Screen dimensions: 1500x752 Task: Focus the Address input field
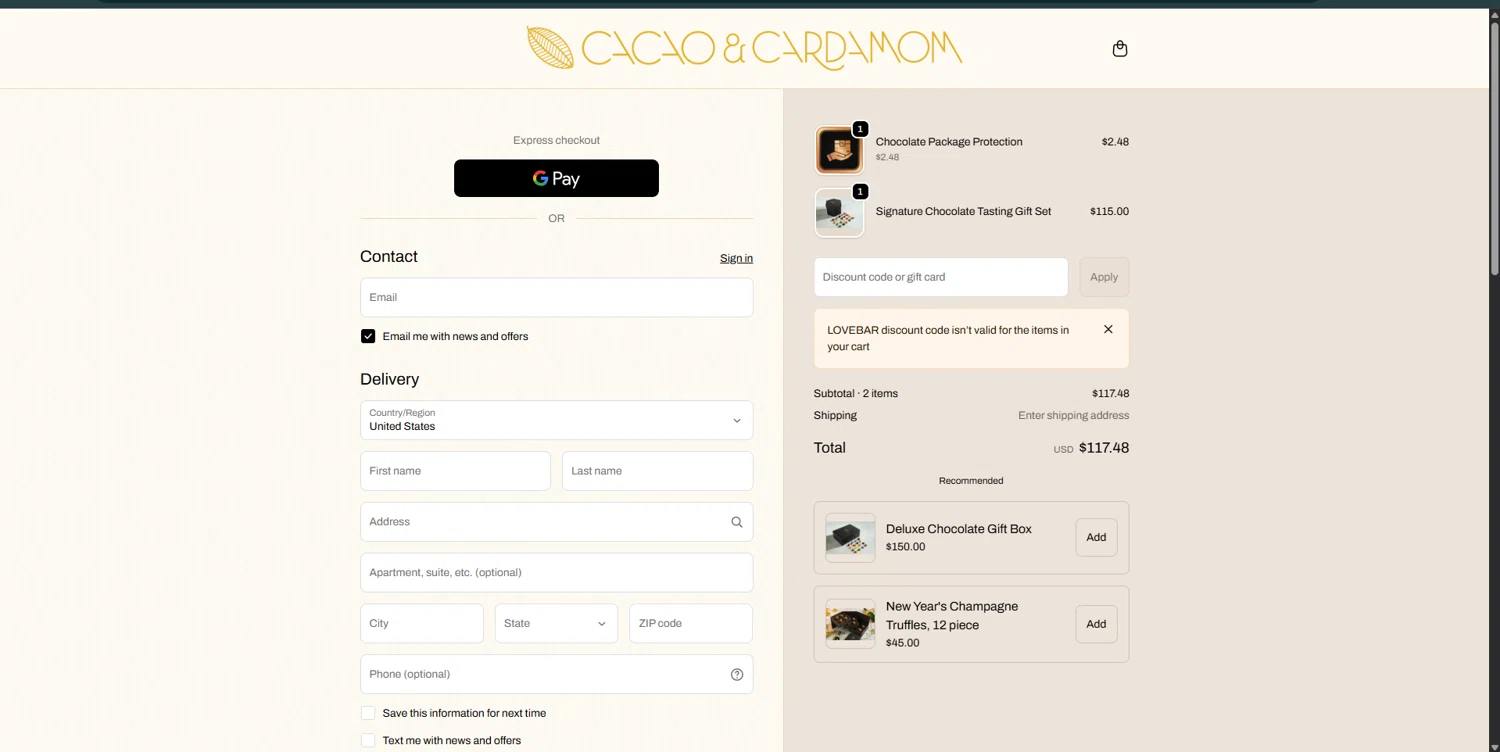point(556,522)
